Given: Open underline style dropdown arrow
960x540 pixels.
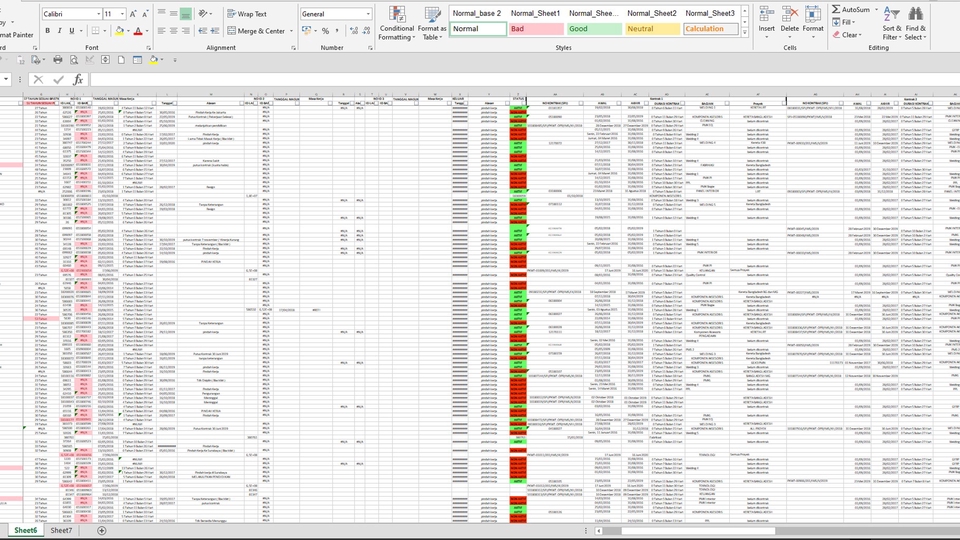Looking at the screenshot, I should pos(80,31).
